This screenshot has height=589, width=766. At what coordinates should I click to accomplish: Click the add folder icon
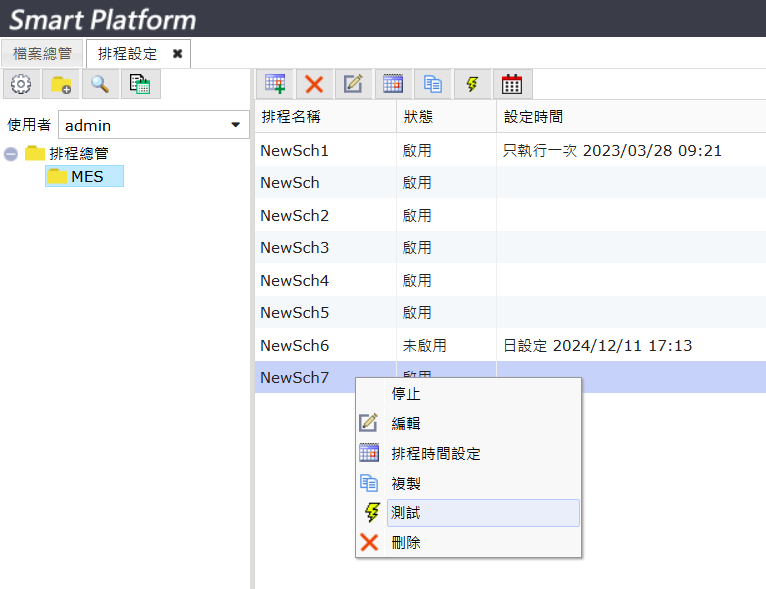(x=61, y=84)
